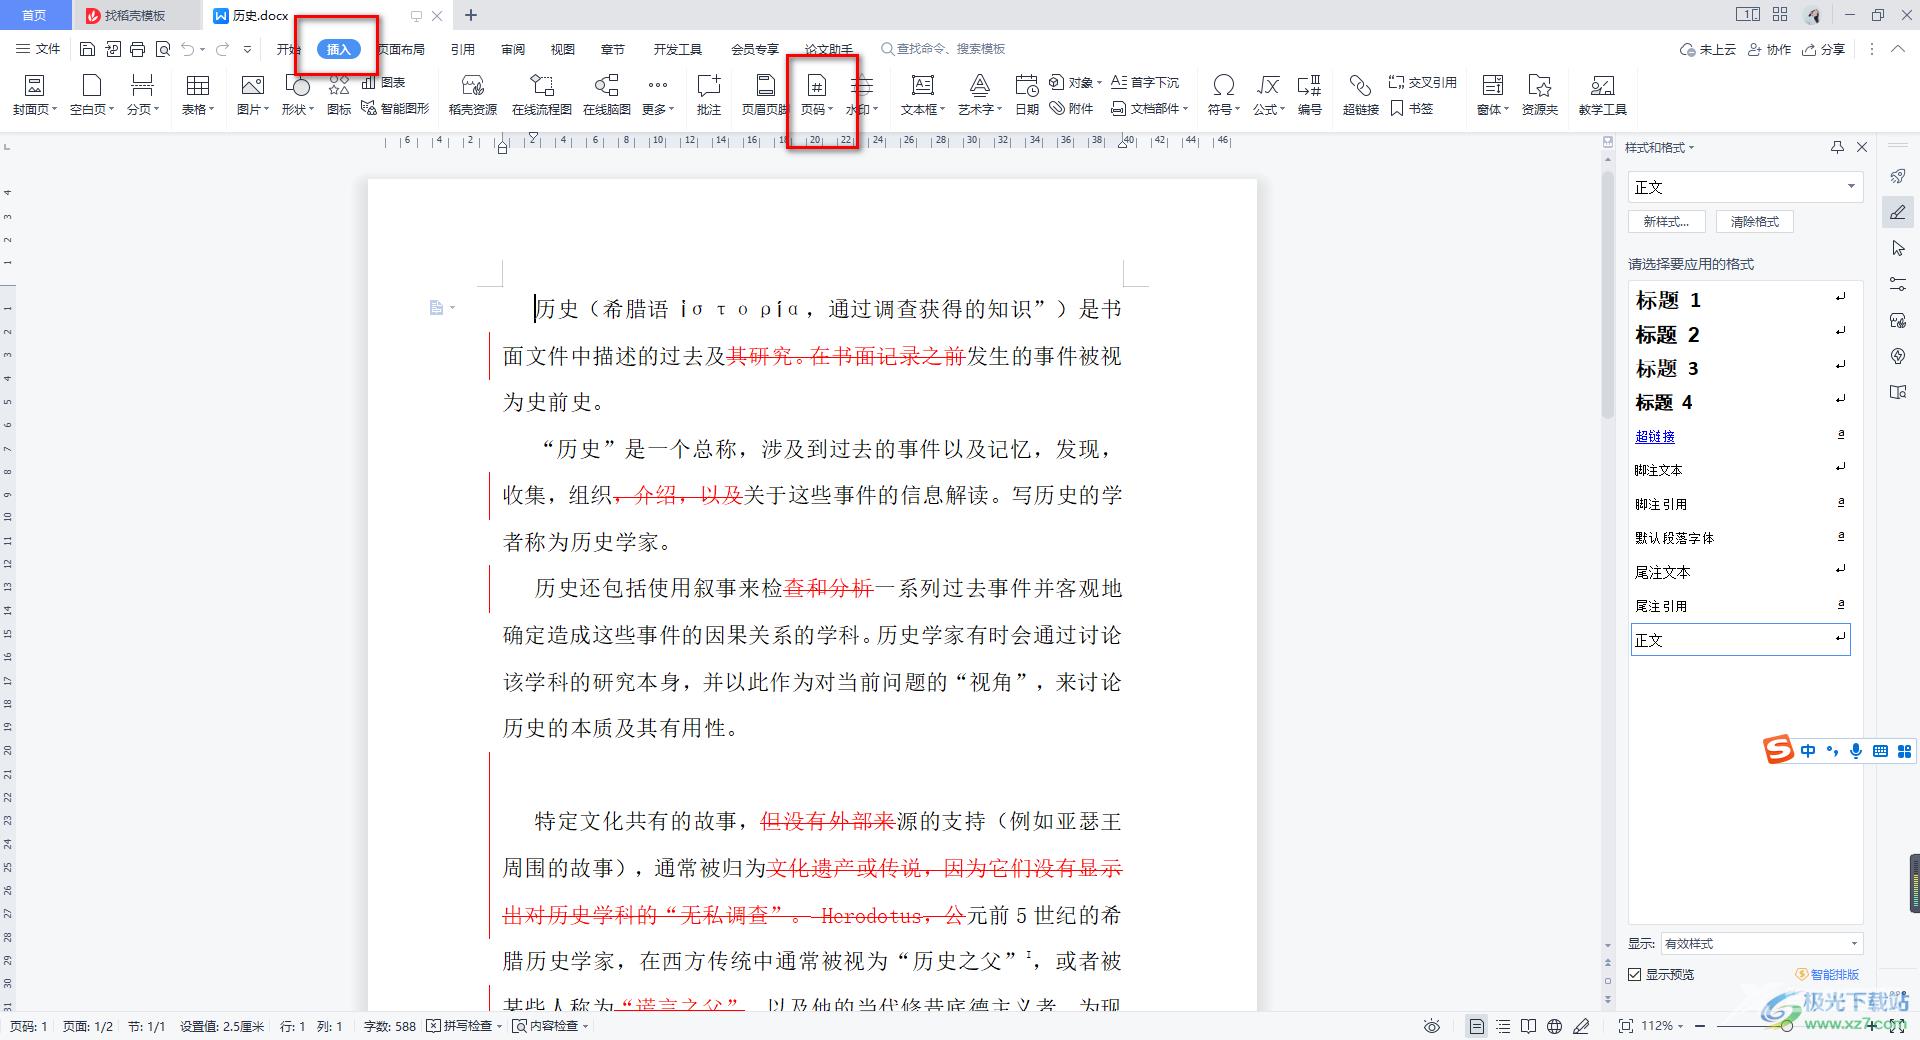Insert word art (艺术字)
The image size is (1920, 1040).
click(x=980, y=95)
